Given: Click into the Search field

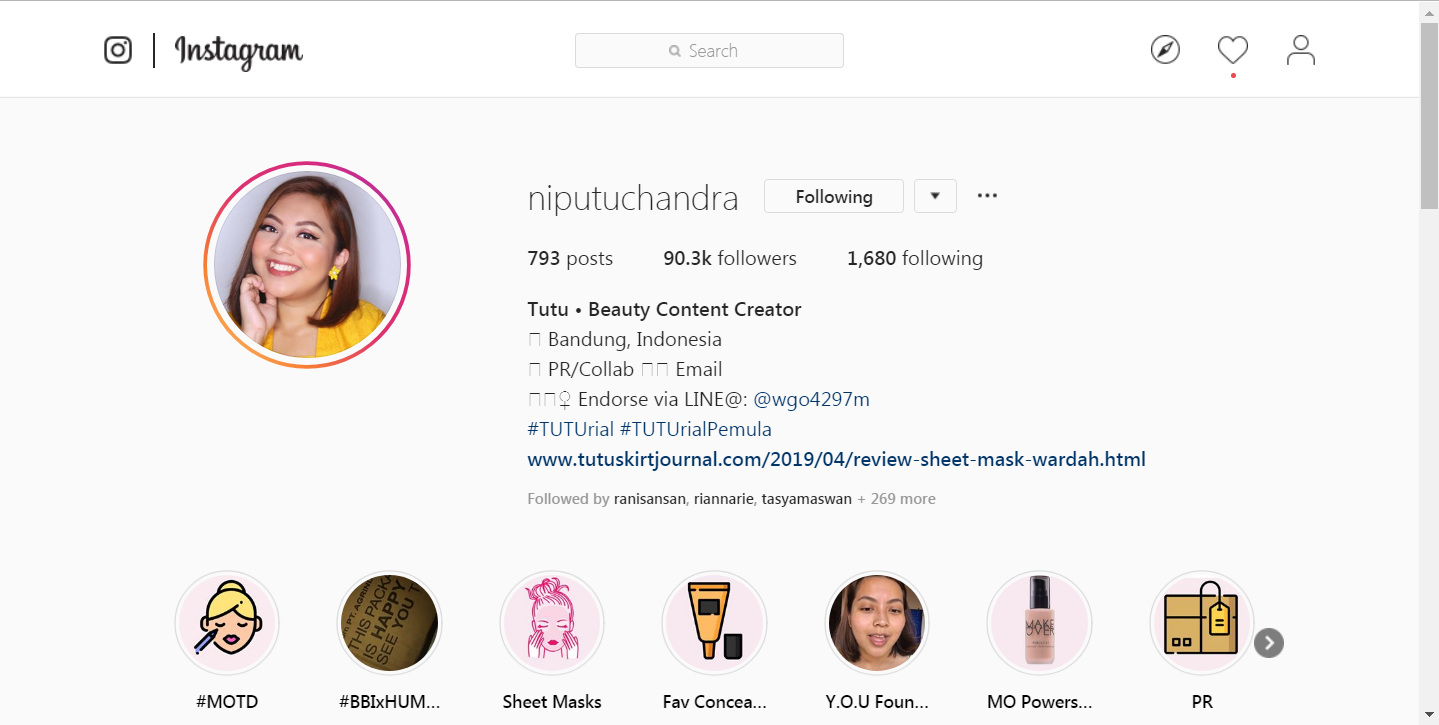Looking at the screenshot, I should coord(709,51).
